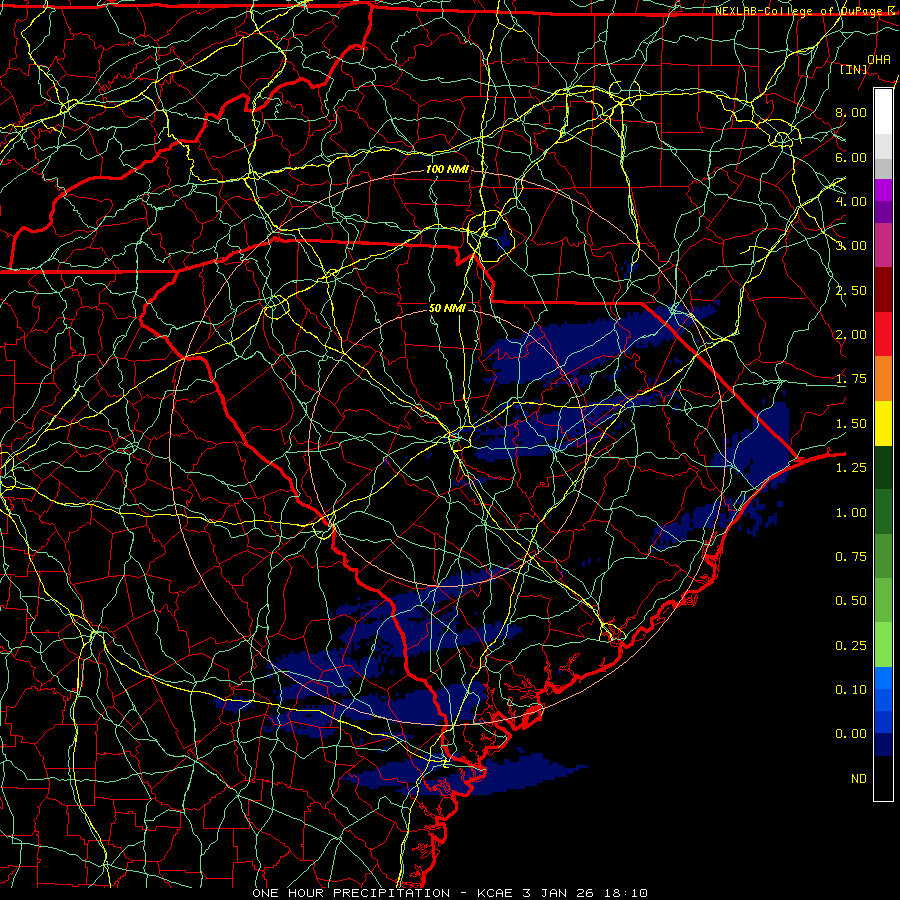Select the 6.00 legend value
Viewport: 900px width, 900px height.
pos(851,157)
